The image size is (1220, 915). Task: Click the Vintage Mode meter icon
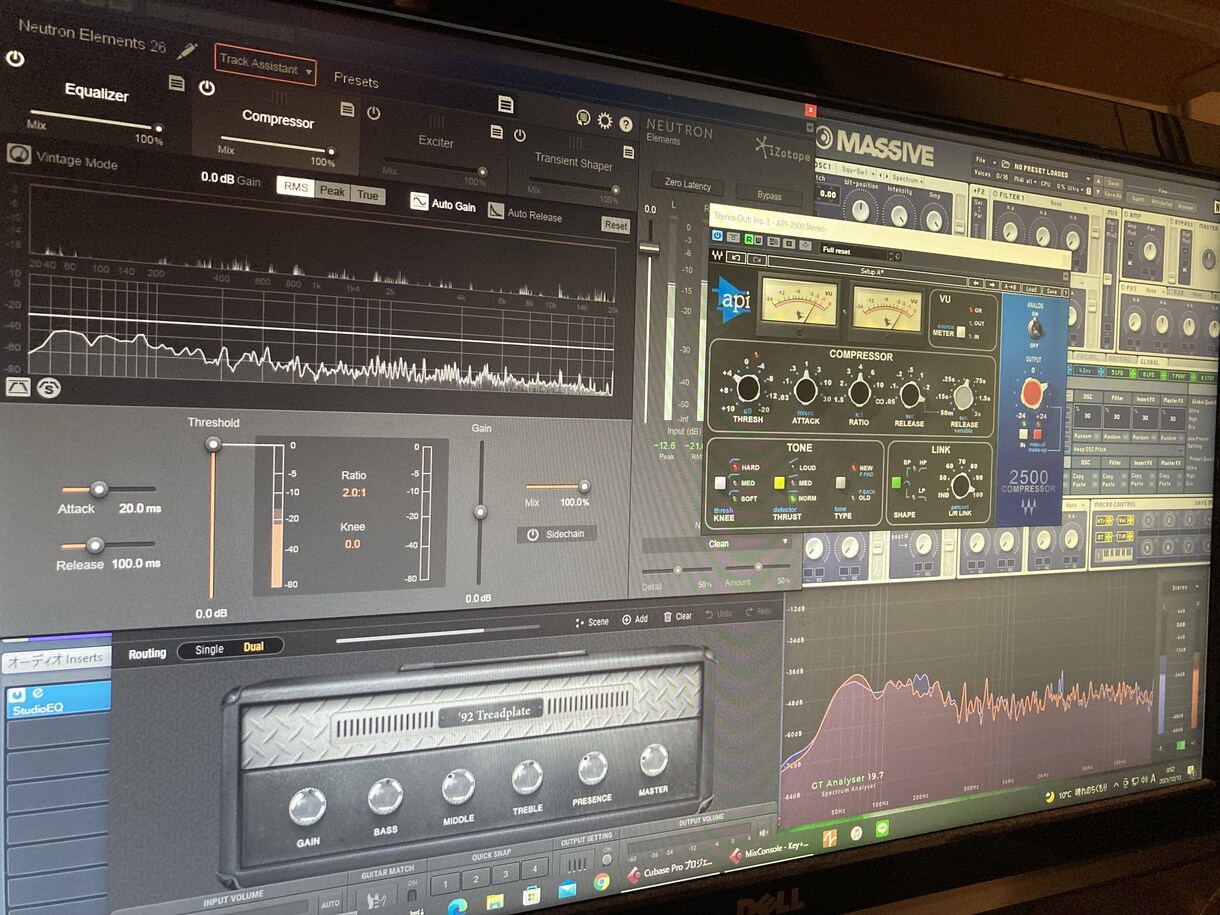point(18,154)
